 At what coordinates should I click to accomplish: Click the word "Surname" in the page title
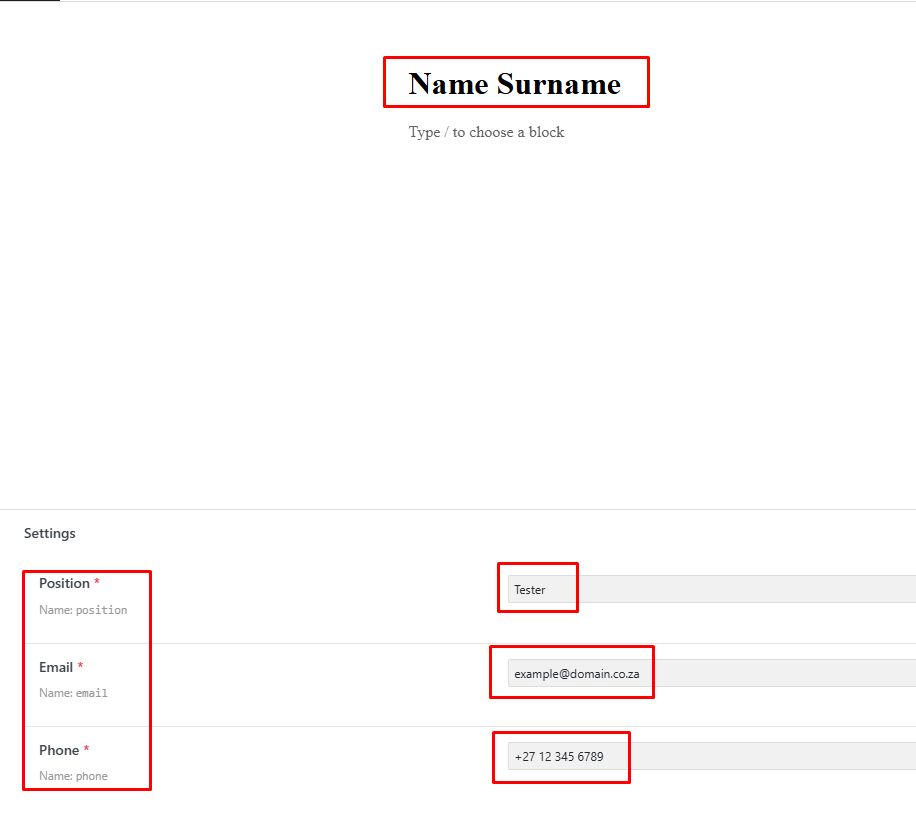tap(558, 84)
